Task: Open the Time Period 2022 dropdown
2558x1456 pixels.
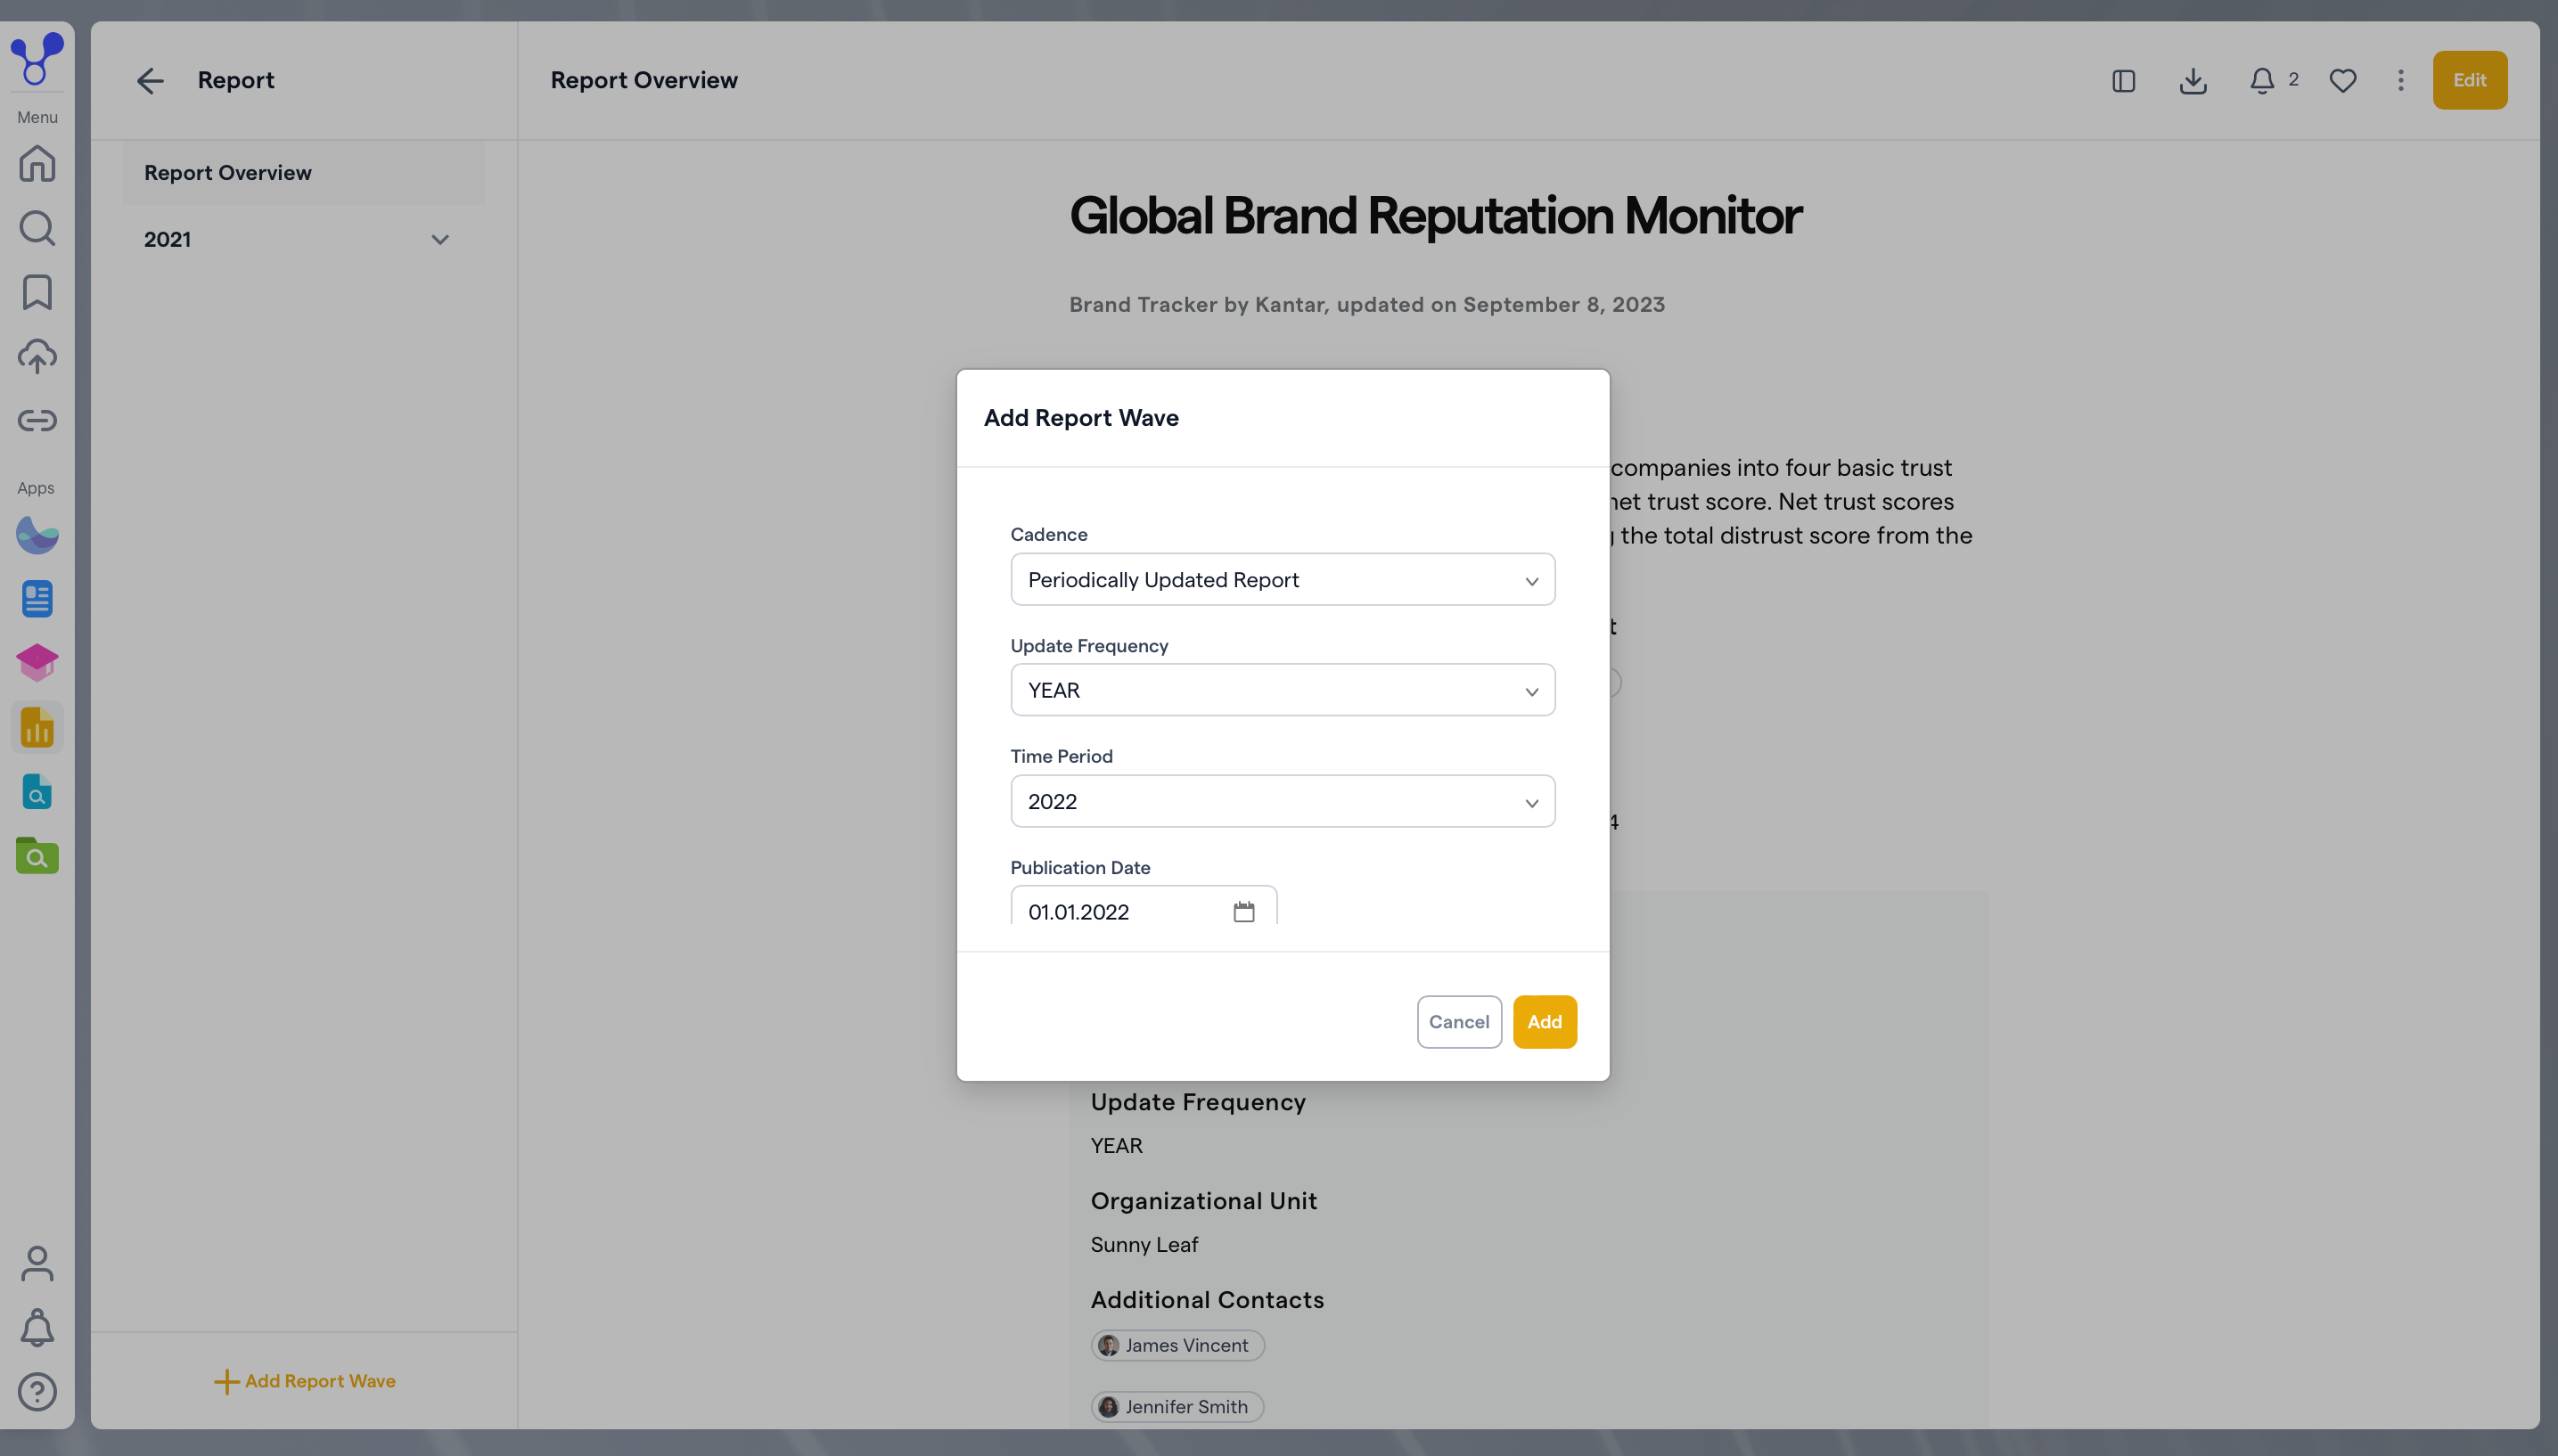Action: (x=1282, y=801)
